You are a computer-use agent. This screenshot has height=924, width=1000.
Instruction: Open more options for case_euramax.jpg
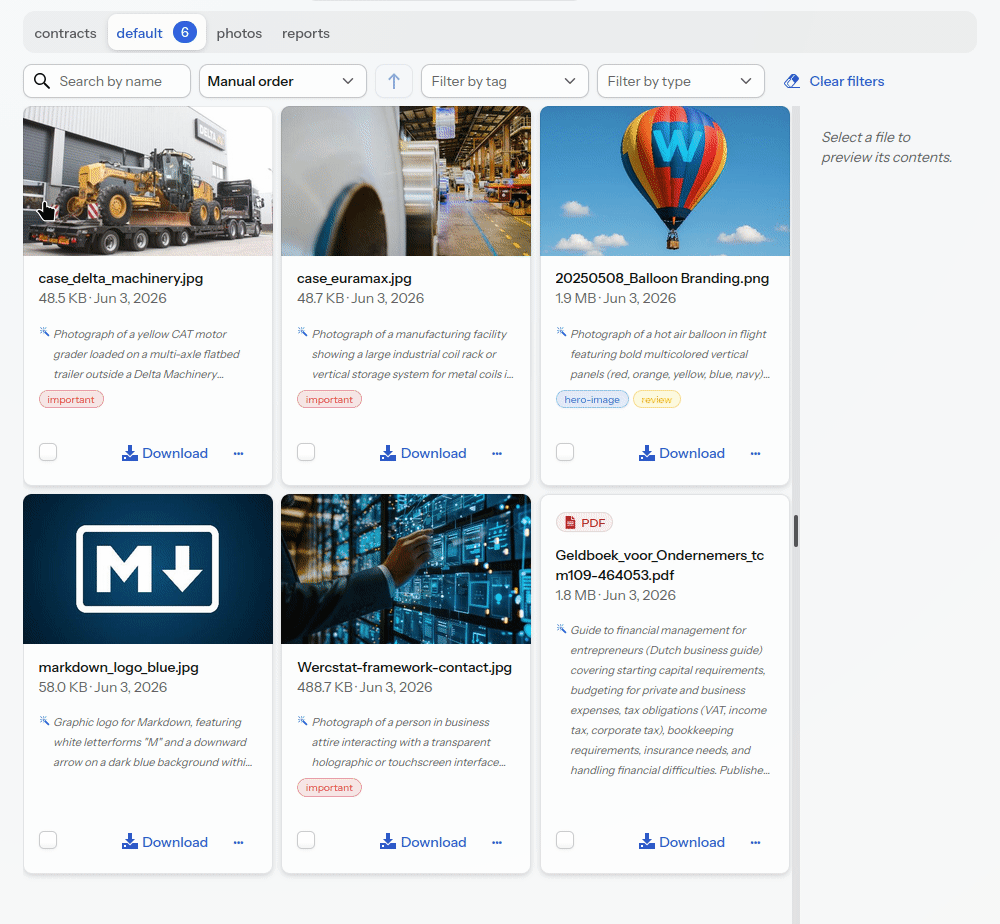click(x=497, y=453)
